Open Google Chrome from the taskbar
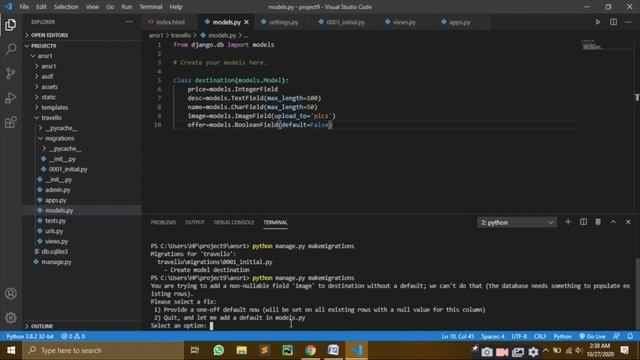 [x=310, y=351]
